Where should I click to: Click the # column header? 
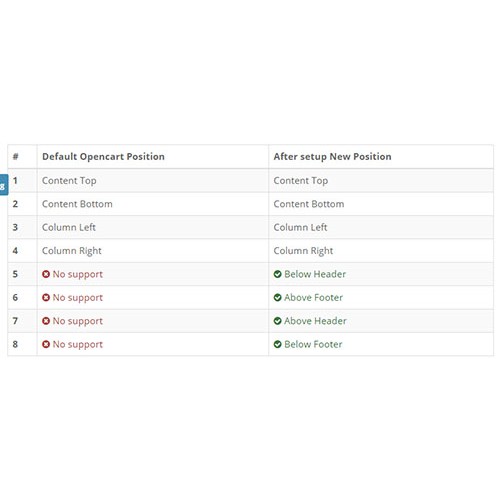(x=16, y=156)
